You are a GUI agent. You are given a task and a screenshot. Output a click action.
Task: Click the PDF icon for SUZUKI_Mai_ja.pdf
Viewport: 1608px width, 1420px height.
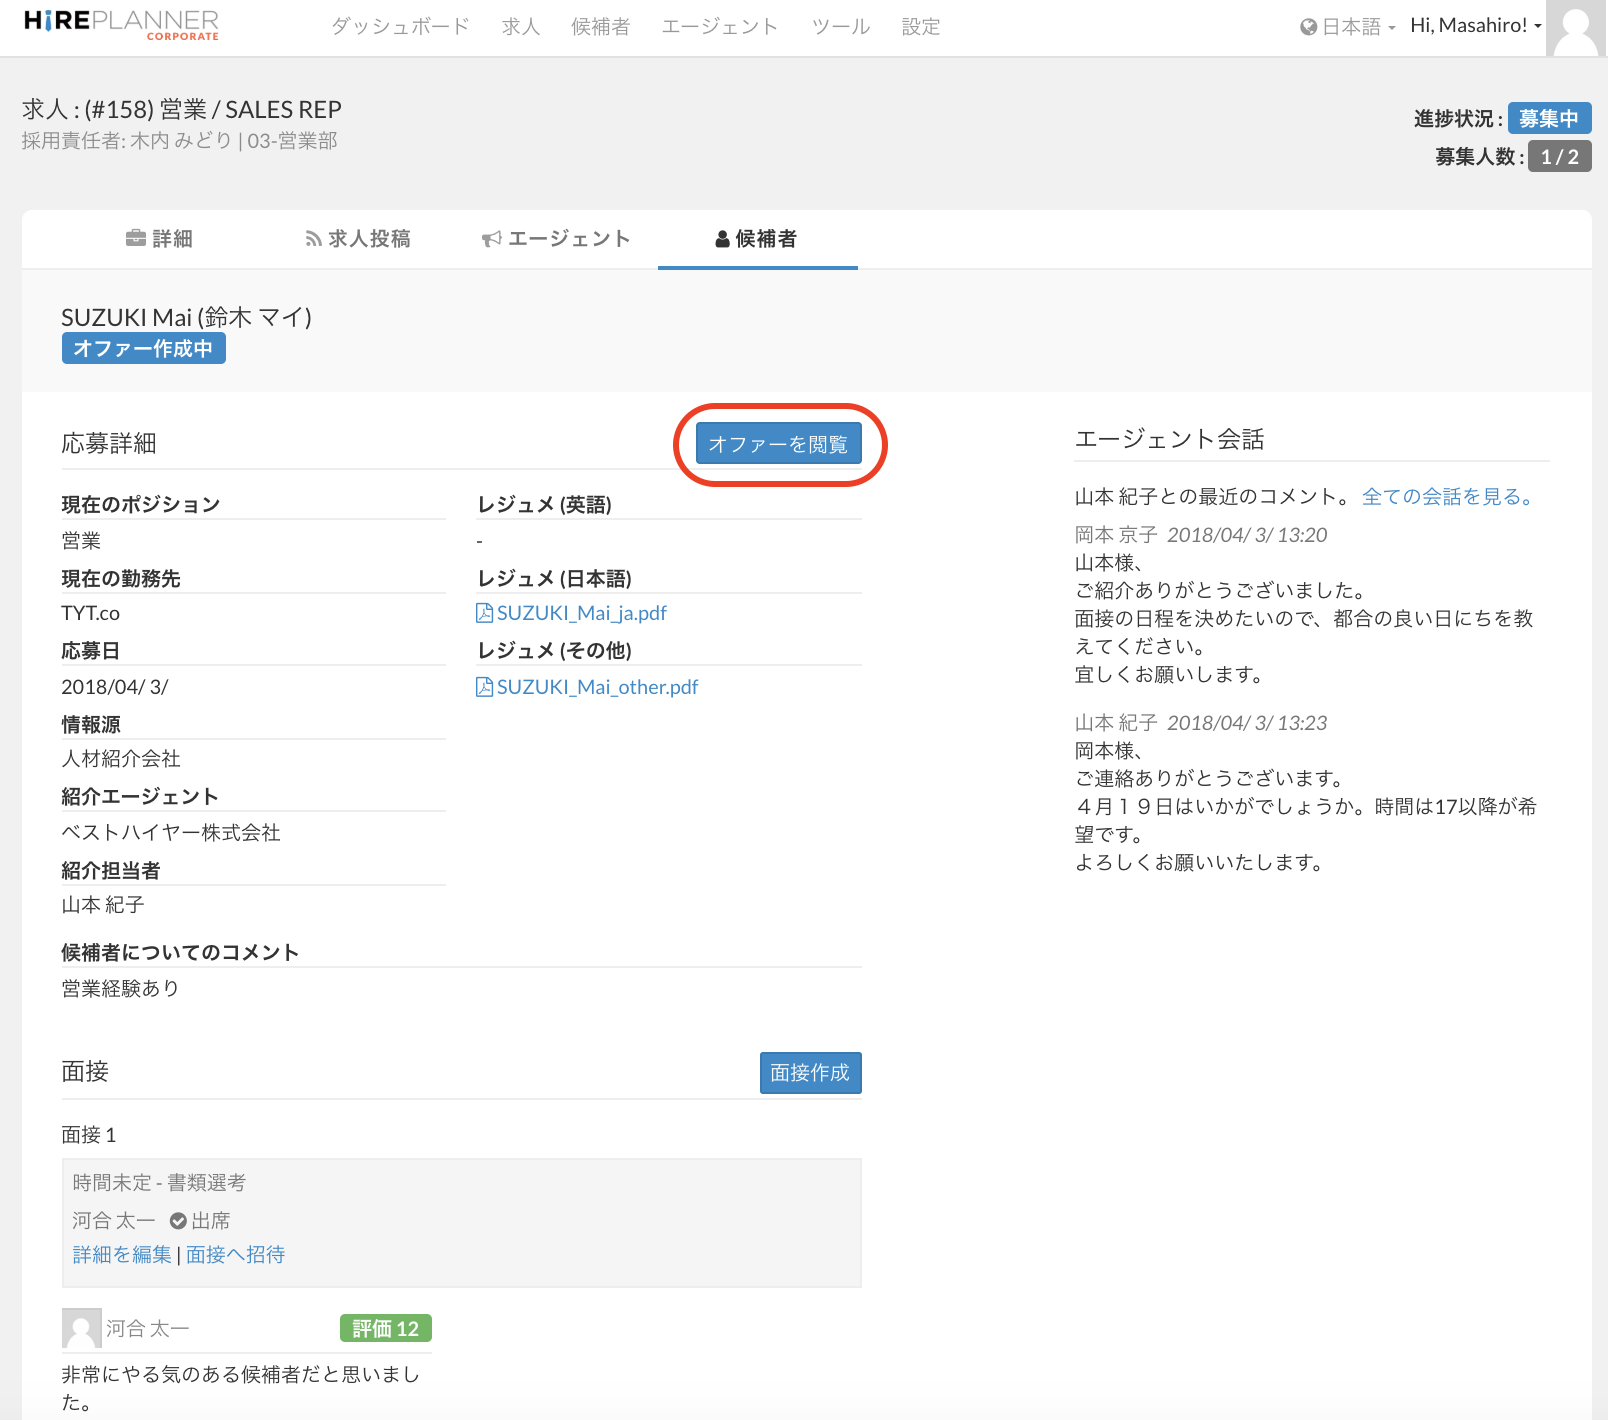coord(484,613)
